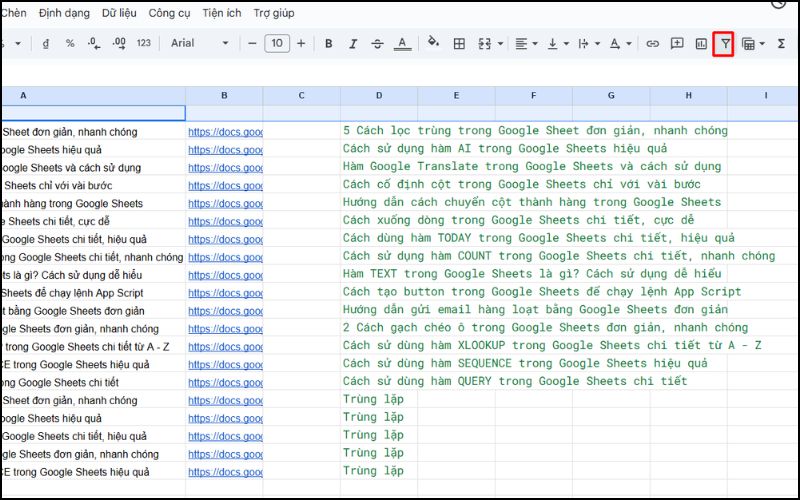This screenshot has width=800, height=500.
Task: Expand the merge cells dropdown arrow
Action: (x=499, y=44)
